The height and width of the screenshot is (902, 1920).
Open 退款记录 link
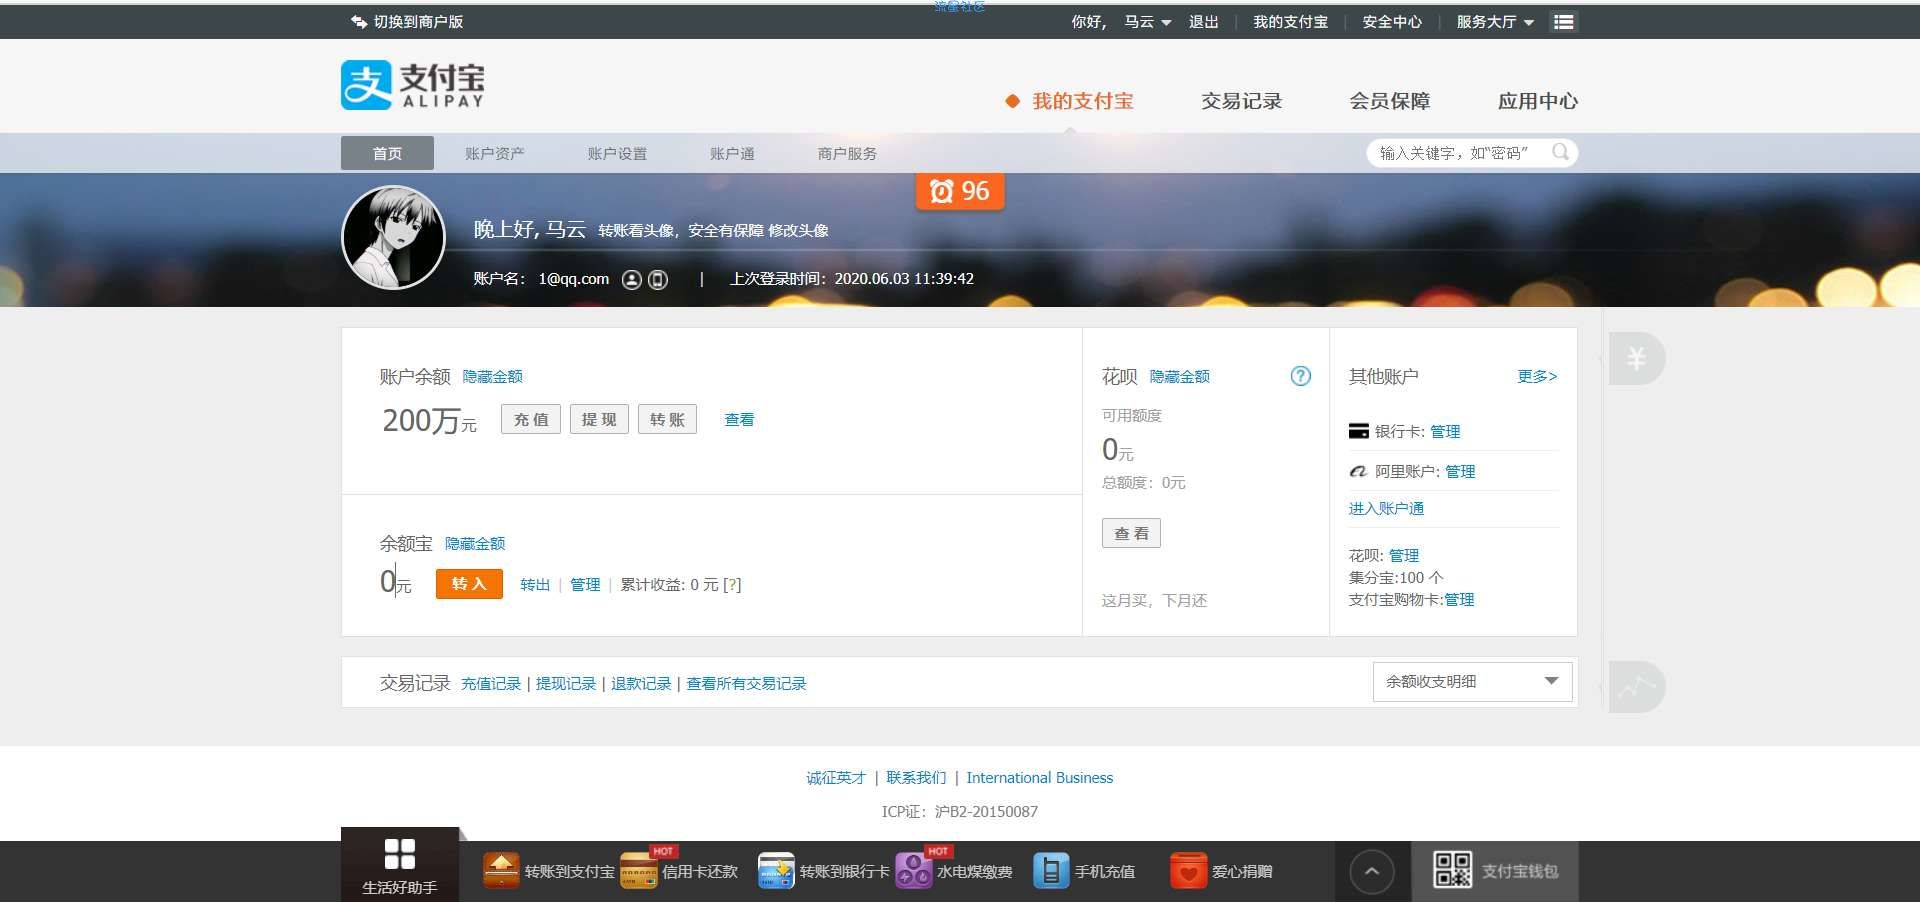(x=641, y=684)
